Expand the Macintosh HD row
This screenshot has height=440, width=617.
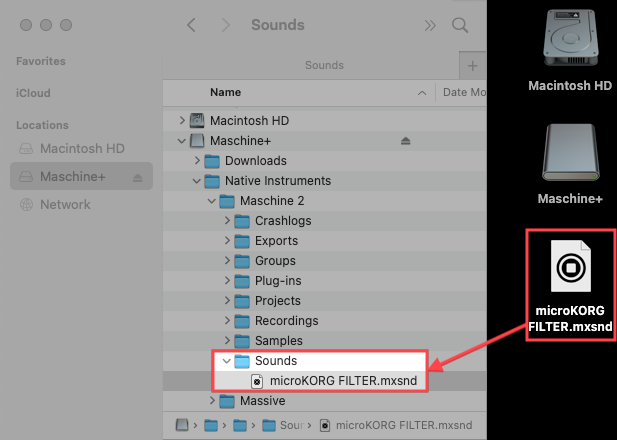pos(182,120)
